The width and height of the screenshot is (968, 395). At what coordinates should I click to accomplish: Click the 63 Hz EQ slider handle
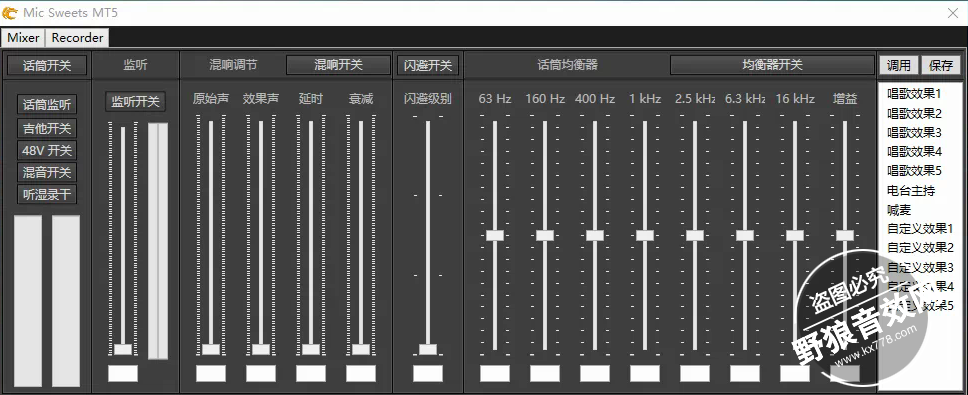pyautogui.click(x=495, y=235)
